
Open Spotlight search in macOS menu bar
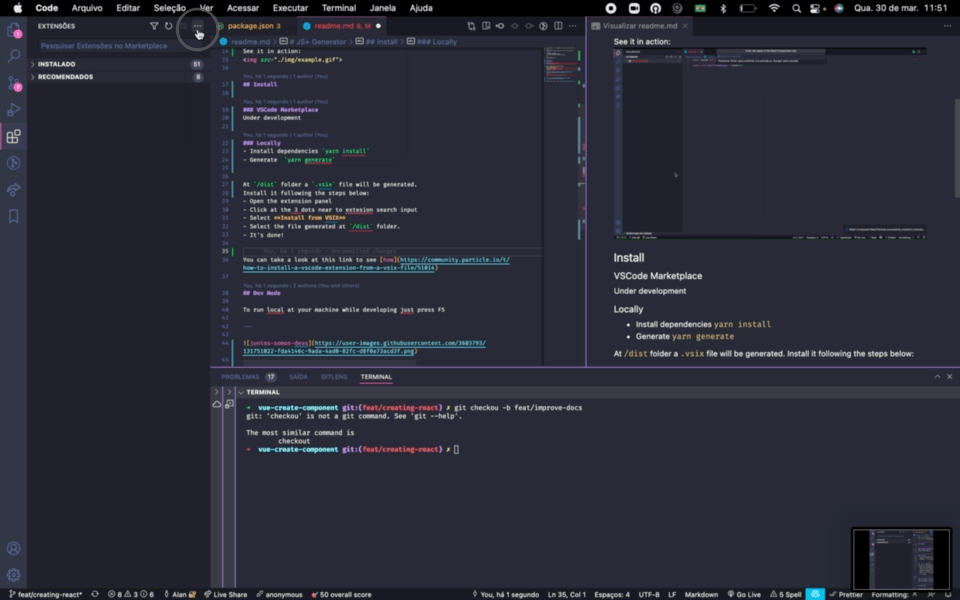[796, 8]
